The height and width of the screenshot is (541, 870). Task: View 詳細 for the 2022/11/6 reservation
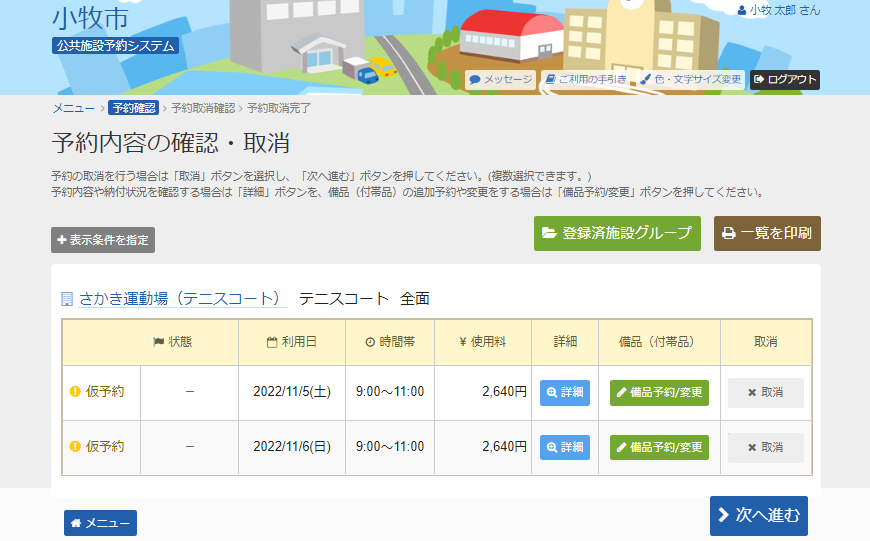coord(565,447)
